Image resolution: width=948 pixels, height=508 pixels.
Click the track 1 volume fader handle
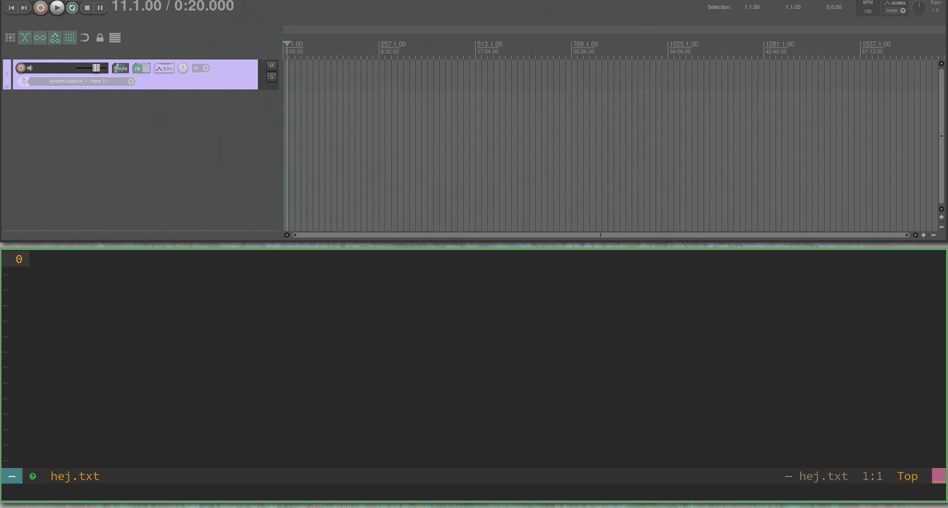click(96, 68)
